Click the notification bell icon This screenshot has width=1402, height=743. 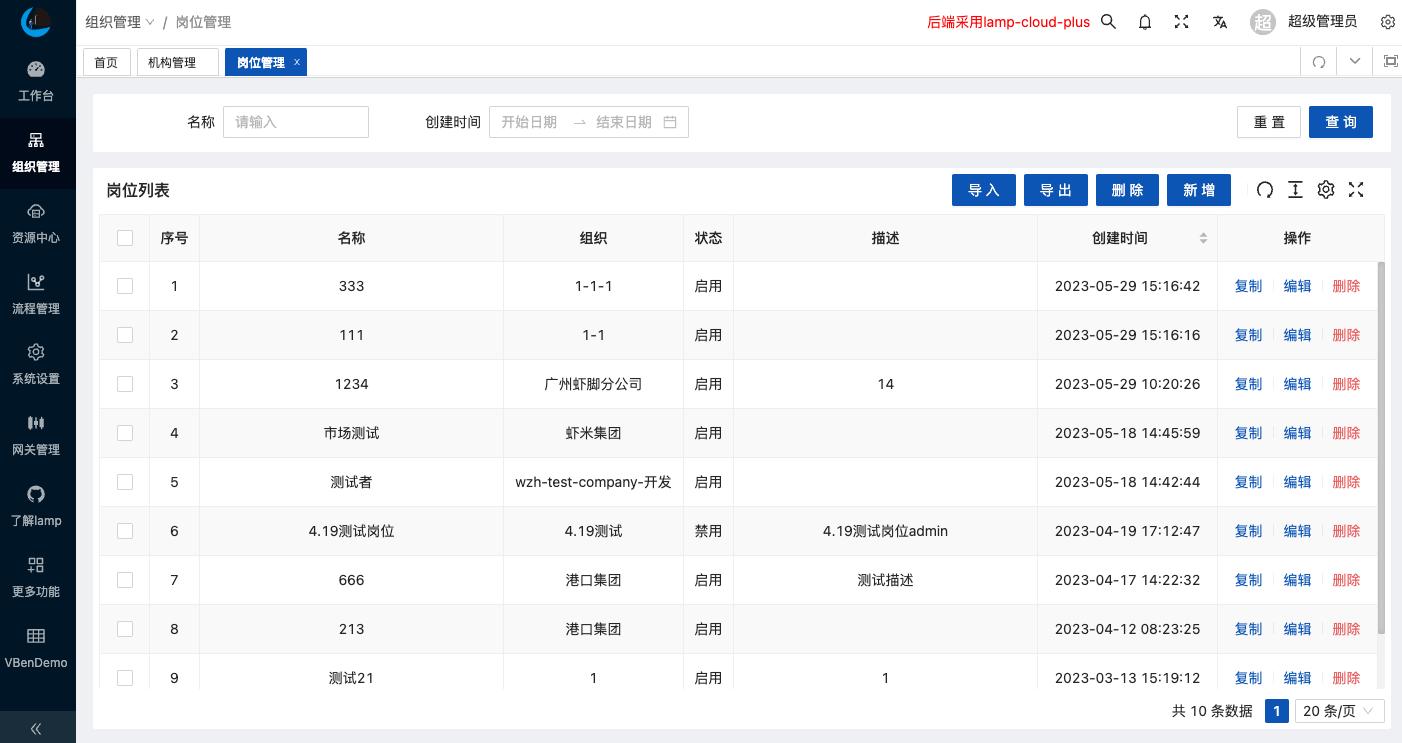(1144, 21)
